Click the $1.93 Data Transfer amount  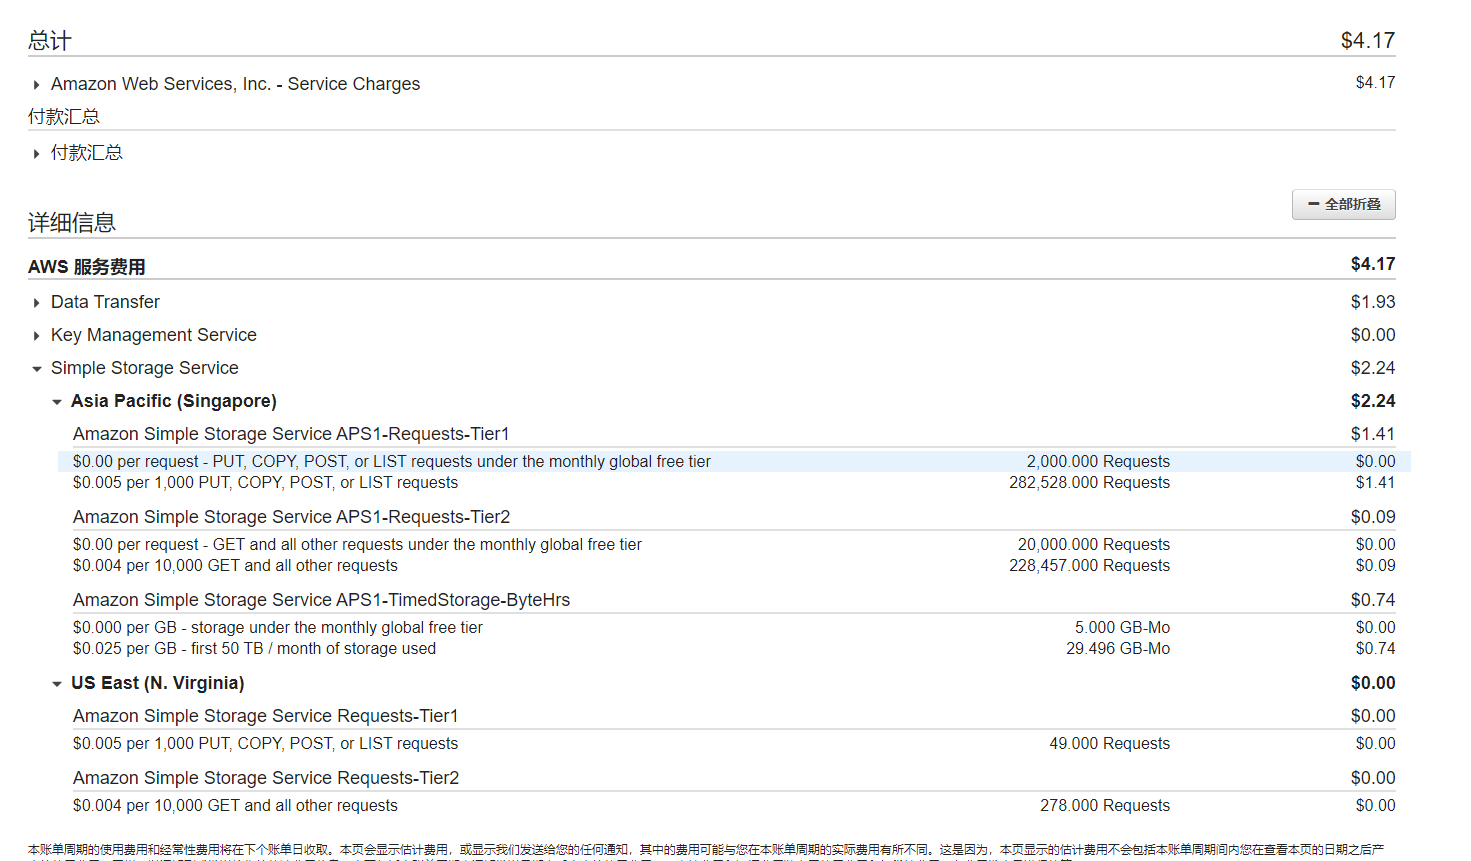[1373, 302]
